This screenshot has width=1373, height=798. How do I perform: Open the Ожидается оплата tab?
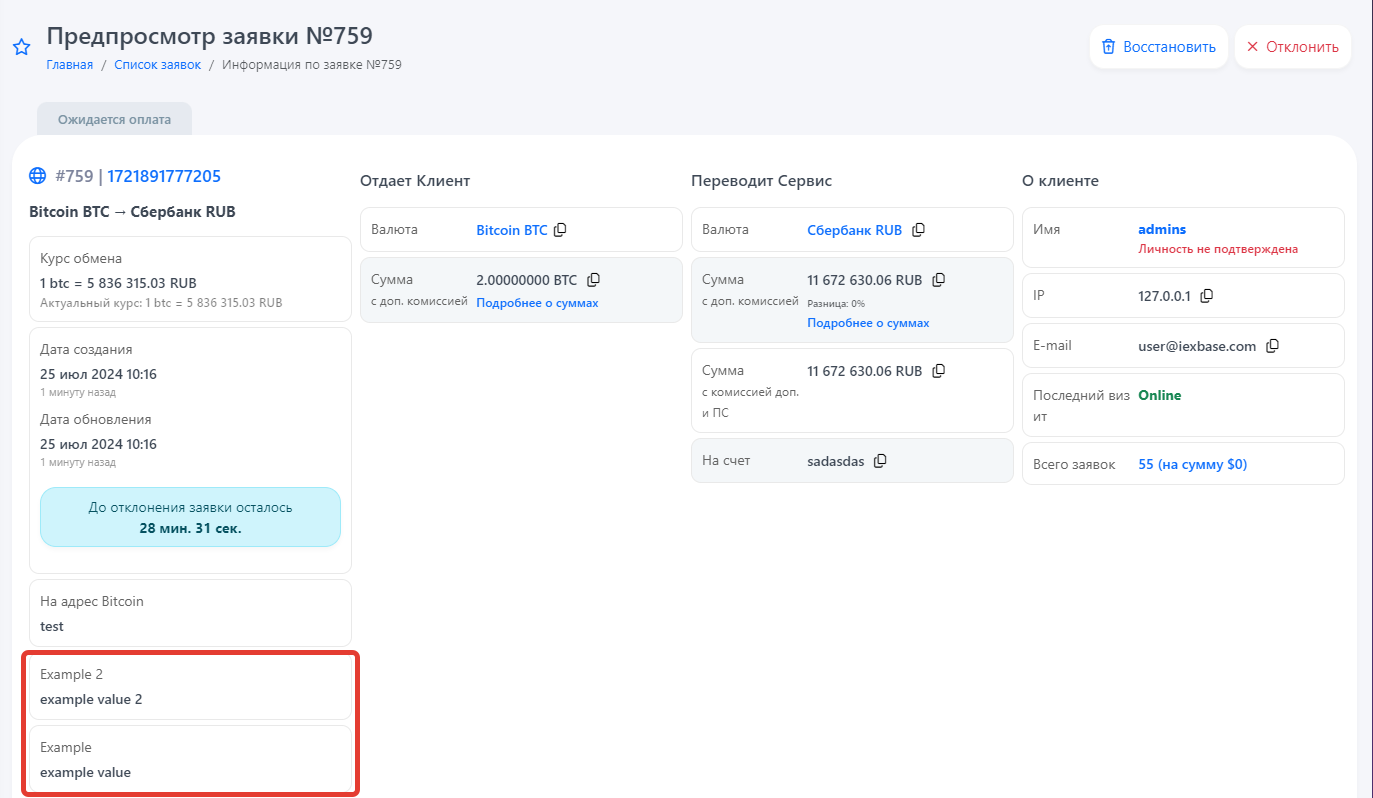point(114,119)
